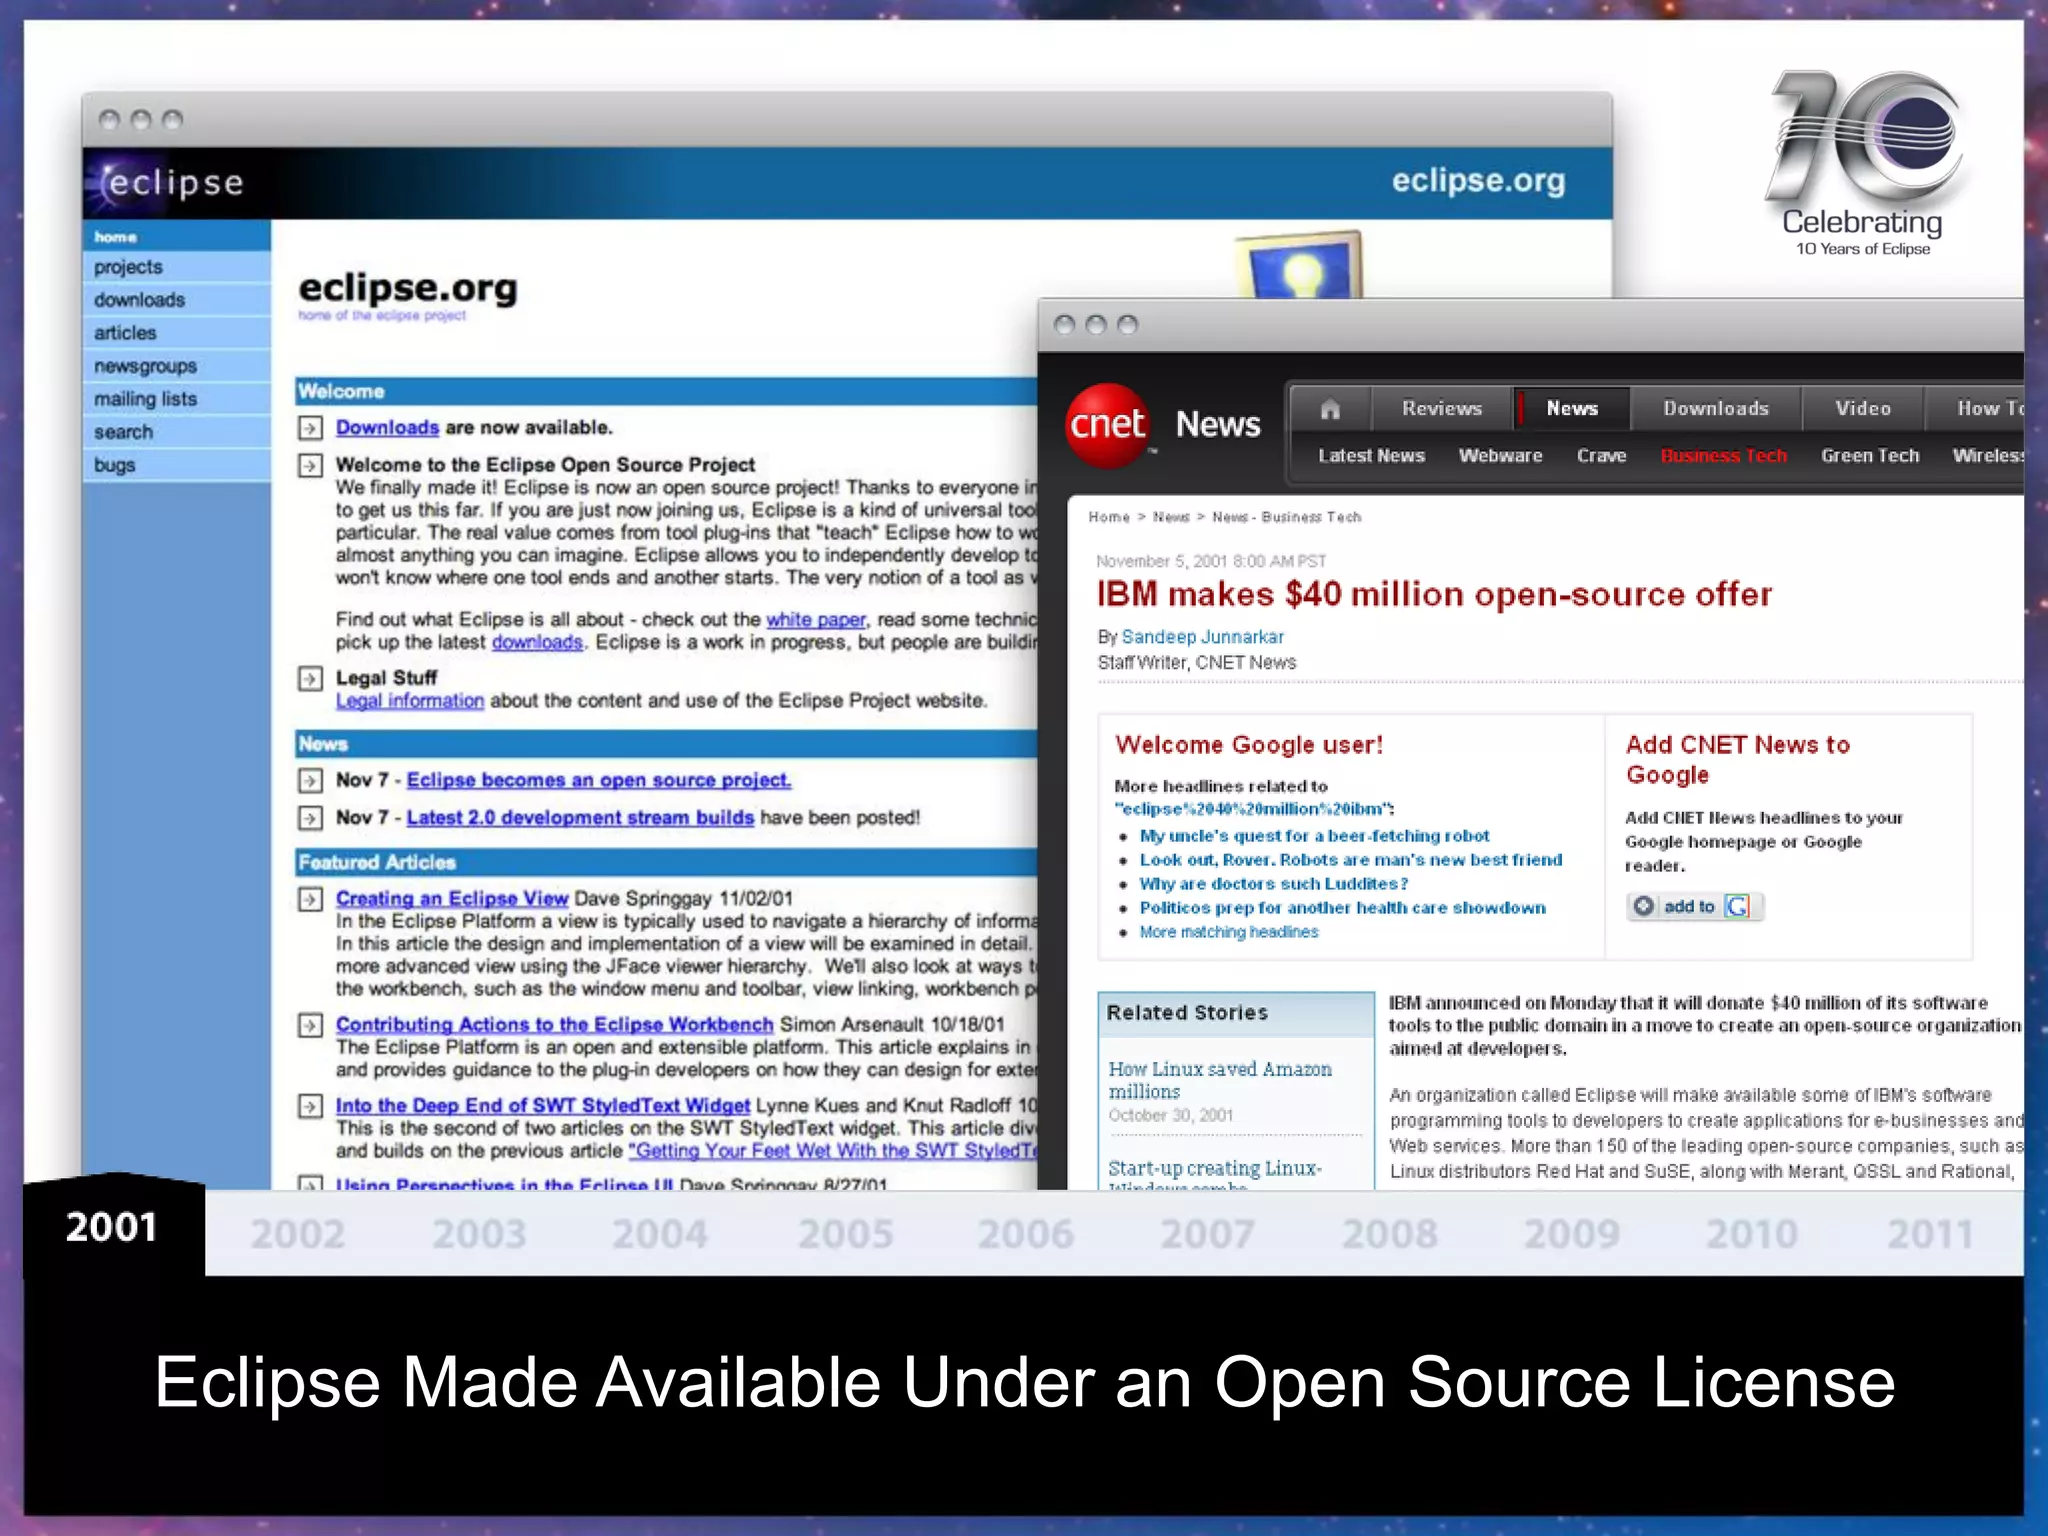
Task: Select 2011 on the timeline
Action: [x=1930, y=1234]
